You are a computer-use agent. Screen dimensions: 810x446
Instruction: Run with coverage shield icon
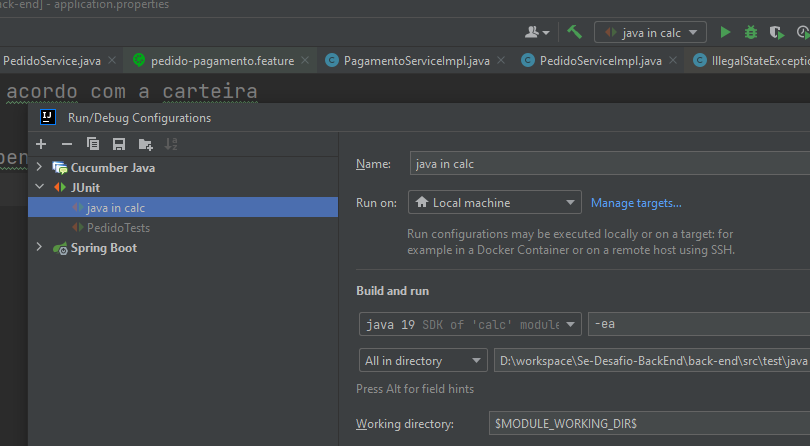point(776,33)
